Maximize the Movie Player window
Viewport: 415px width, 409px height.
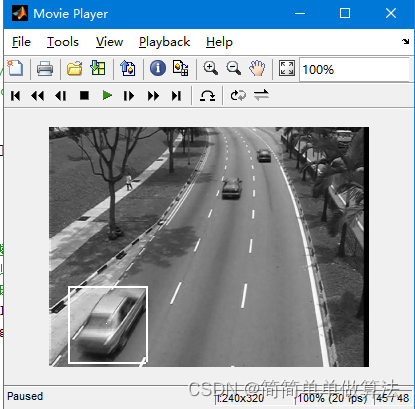(345, 13)
